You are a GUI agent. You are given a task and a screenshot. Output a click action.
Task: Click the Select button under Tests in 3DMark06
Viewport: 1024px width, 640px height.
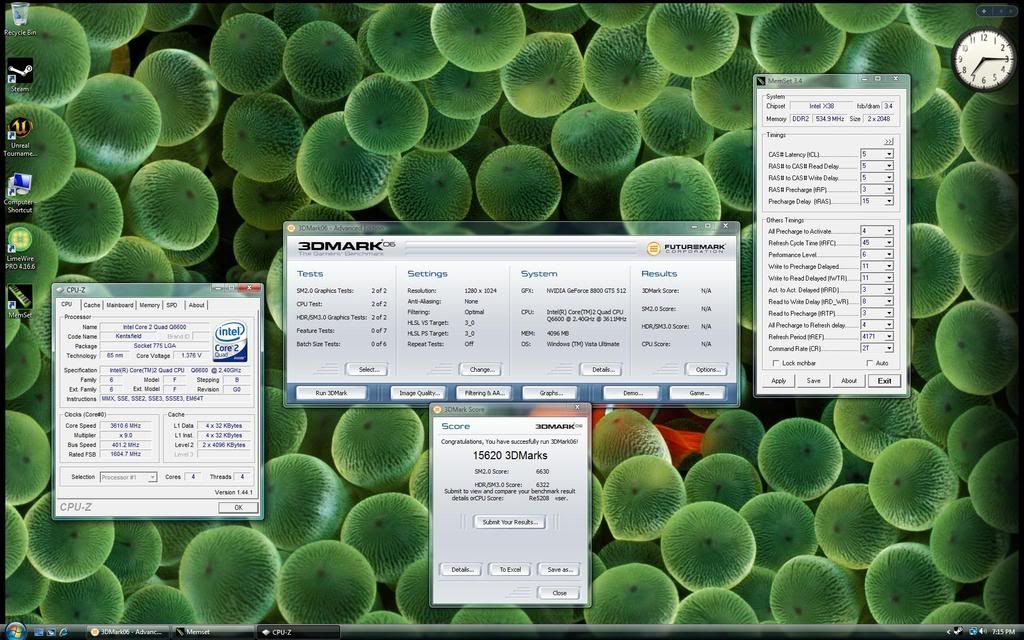(368, 370)
